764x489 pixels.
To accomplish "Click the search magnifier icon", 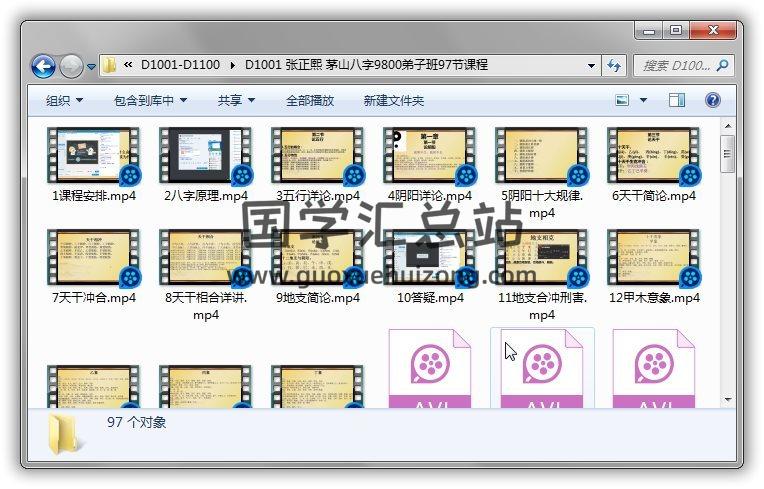I will (723, 65).
